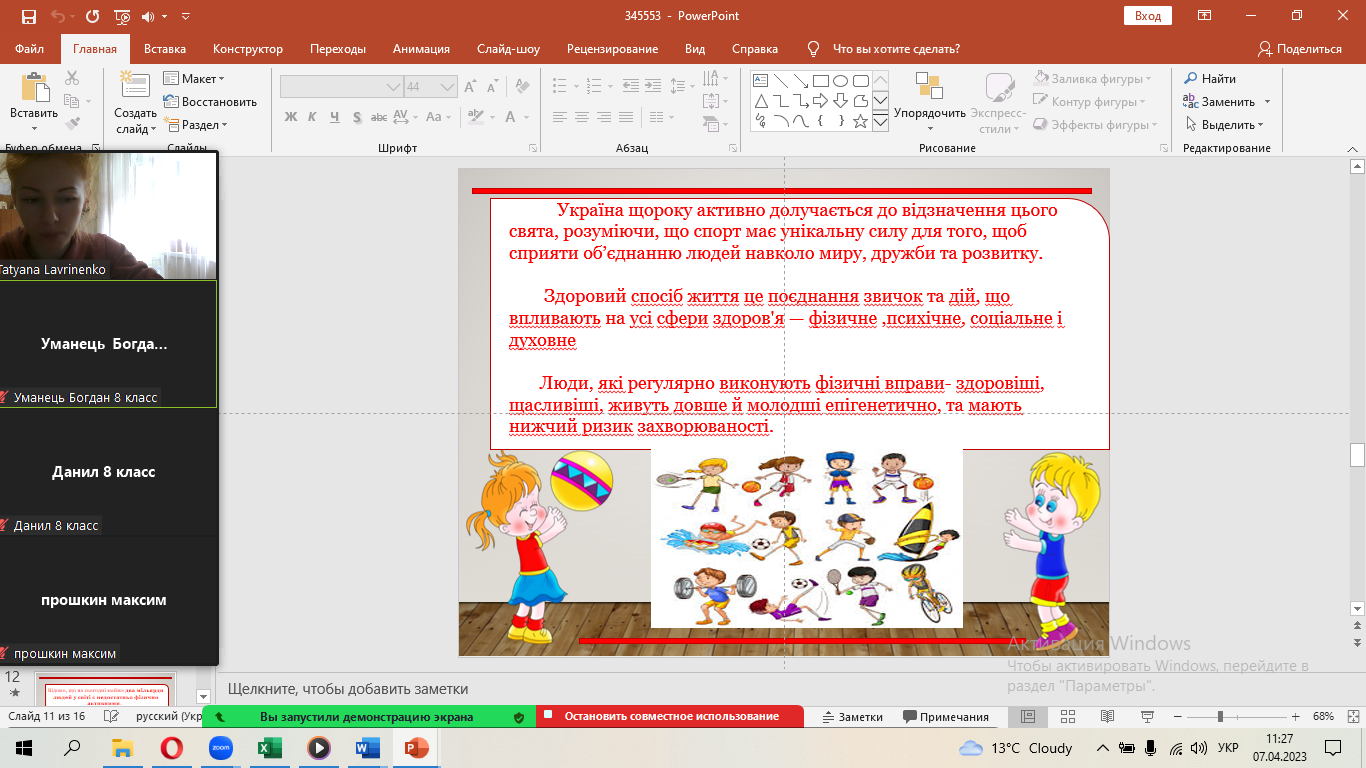1366x768 pixels.
Task: Toggle underline Ч formatting
Action: [x=334, y=117]
